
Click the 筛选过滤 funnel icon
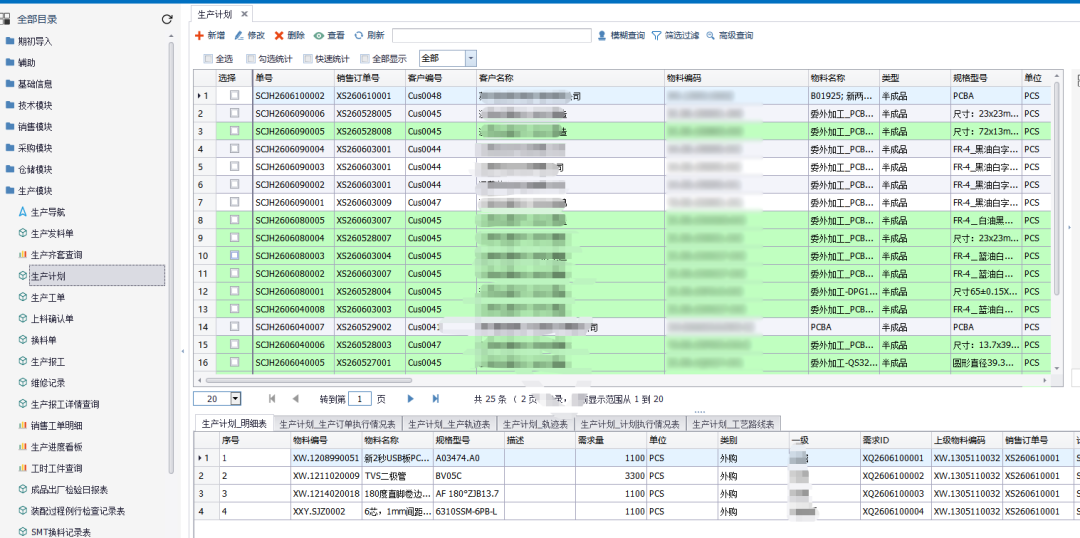(656, 35)
